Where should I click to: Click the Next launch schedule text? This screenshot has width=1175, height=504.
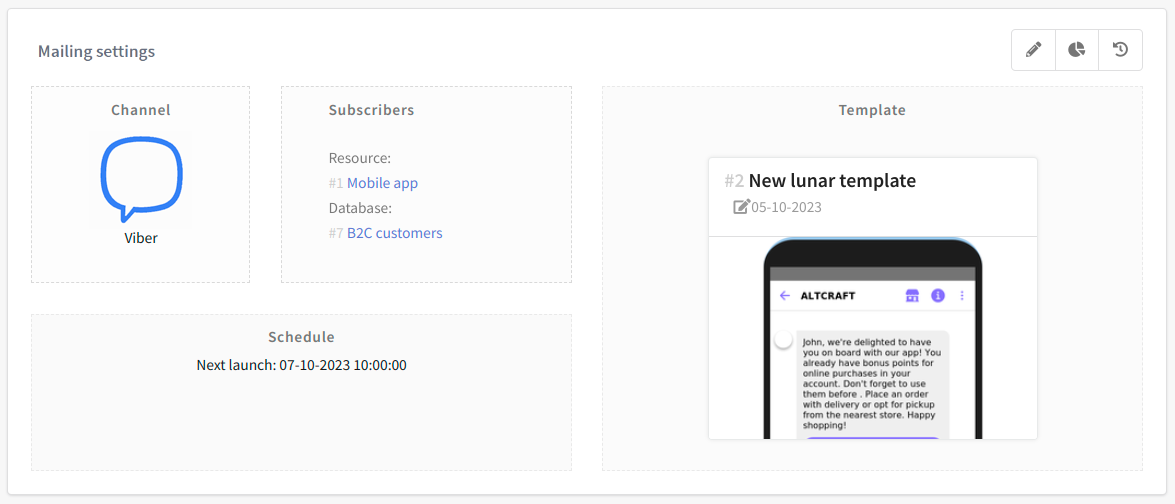coord(301,365)
